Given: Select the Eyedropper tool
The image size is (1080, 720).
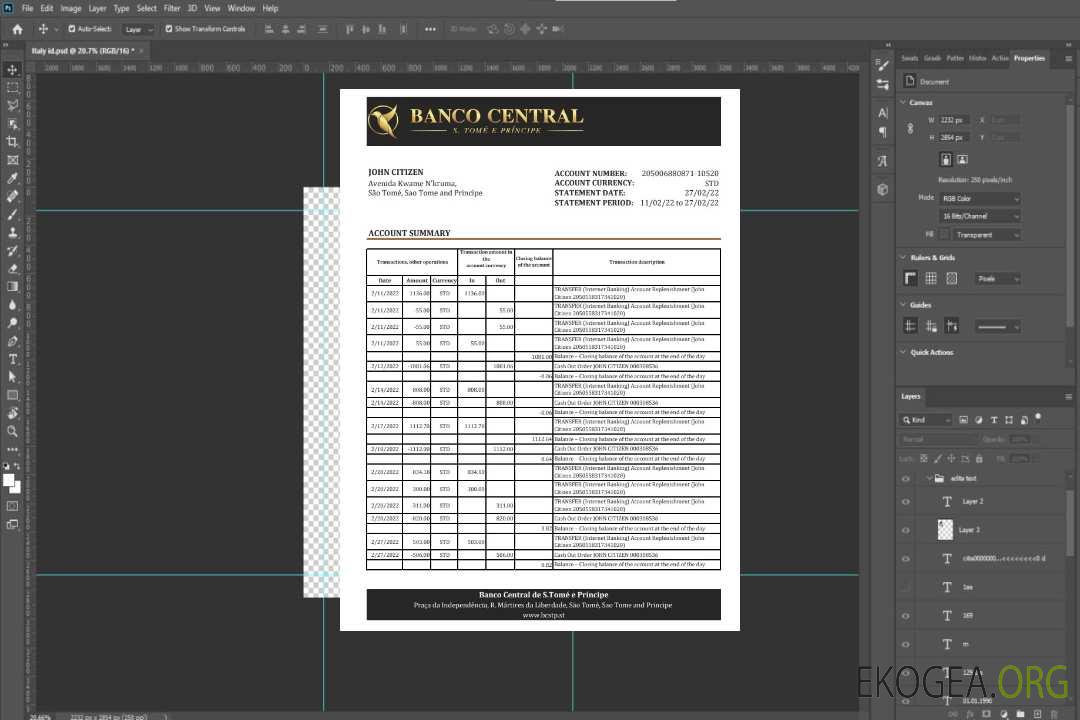Looking at the screenshot, I should (x=12, y=178).
